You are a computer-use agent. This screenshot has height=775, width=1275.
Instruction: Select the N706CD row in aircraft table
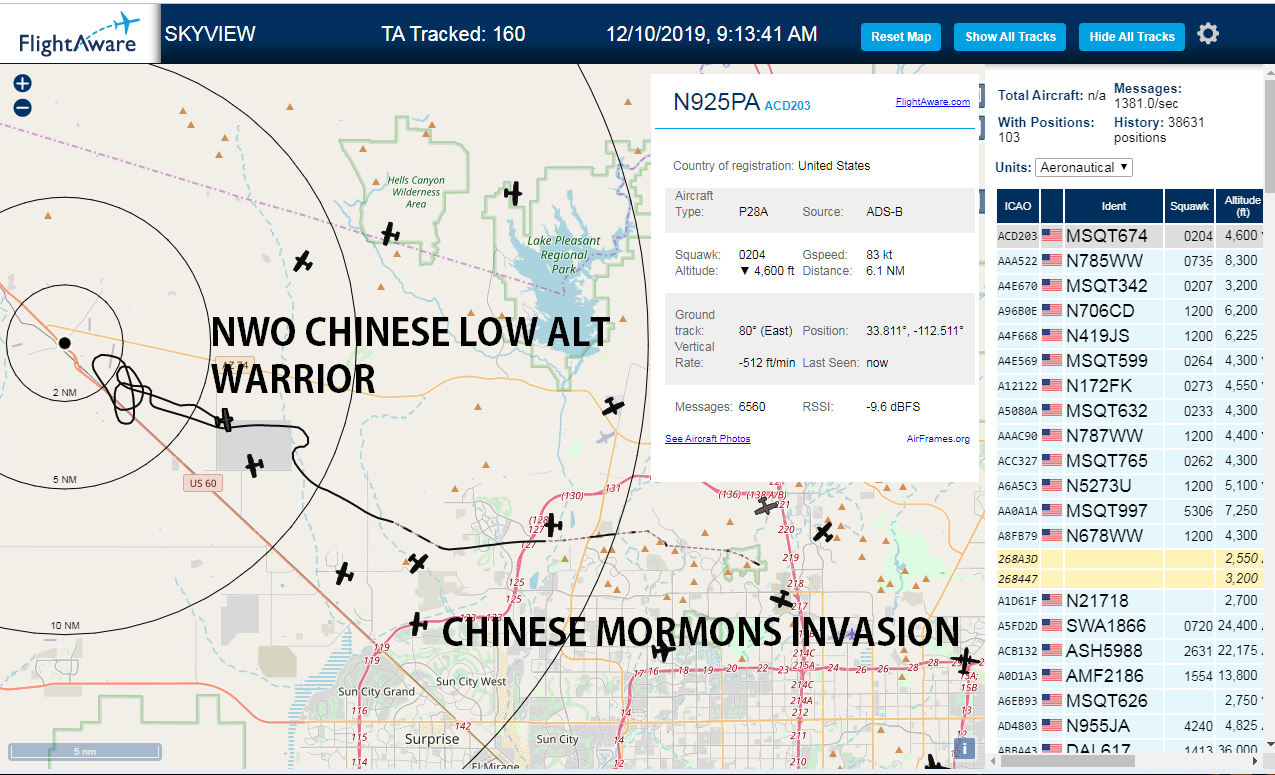coord(1131,311)
